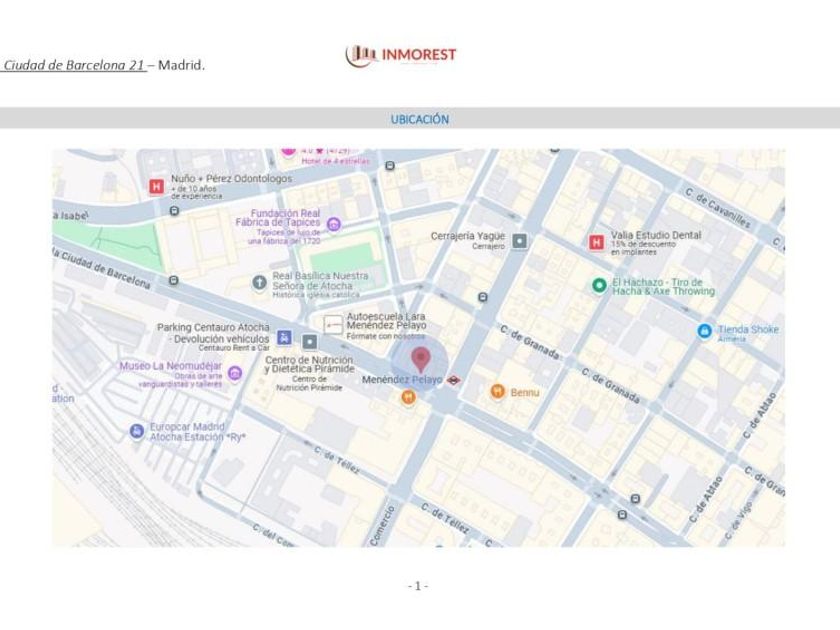Click the orange restaurant icon next to Bennu
Viewport: 840px width, 630px height.
(498, 392)
